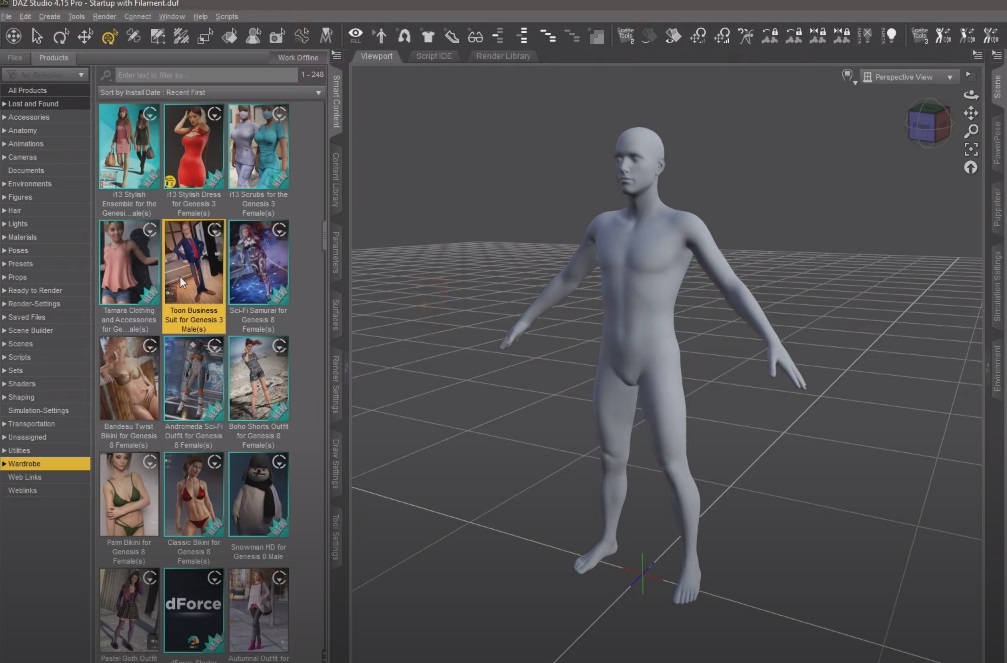Select All Products in category list
The width and height of the screenshot is (1007, 663).
click(45, 90)
